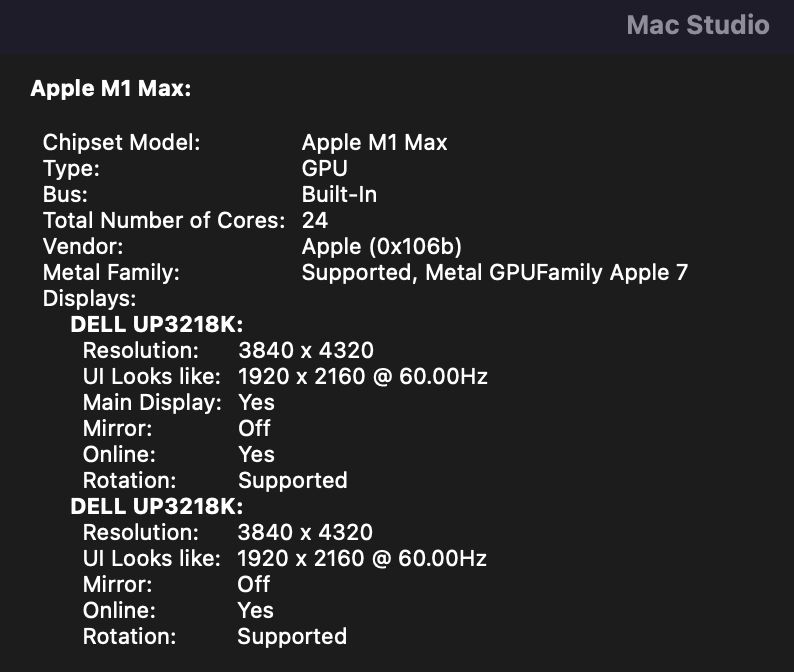
Task: Select the Chipset Model value Apple M1 Max
Action: pyautogui.click(x=374, y=142)
